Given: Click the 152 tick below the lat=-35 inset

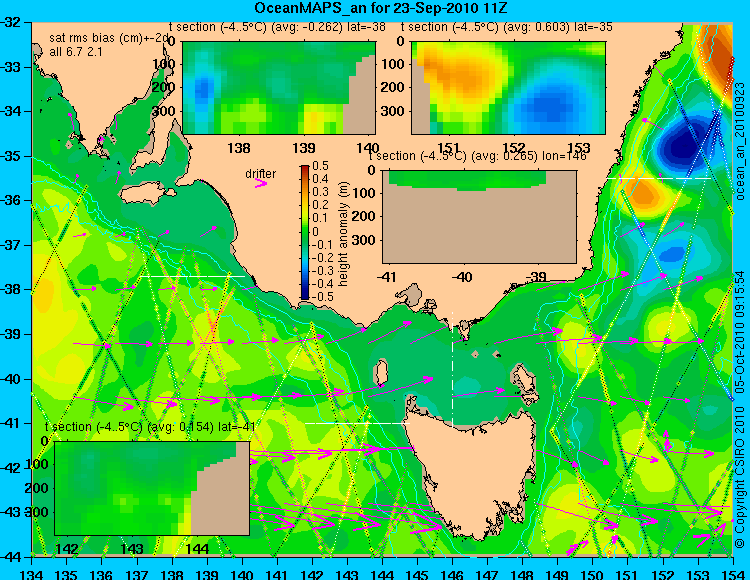Looking at the screenshot, I should click(x=514, y=148).
